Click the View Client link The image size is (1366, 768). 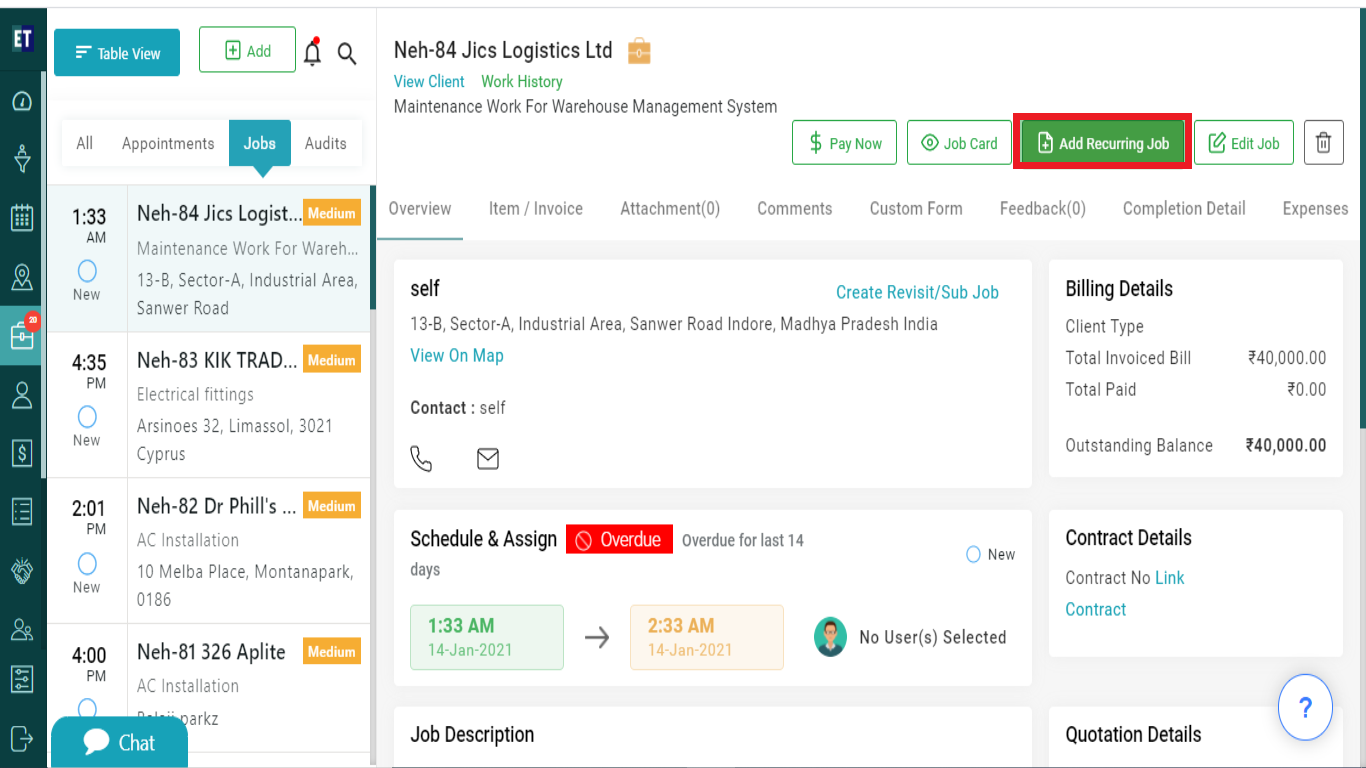pos(429,81)
